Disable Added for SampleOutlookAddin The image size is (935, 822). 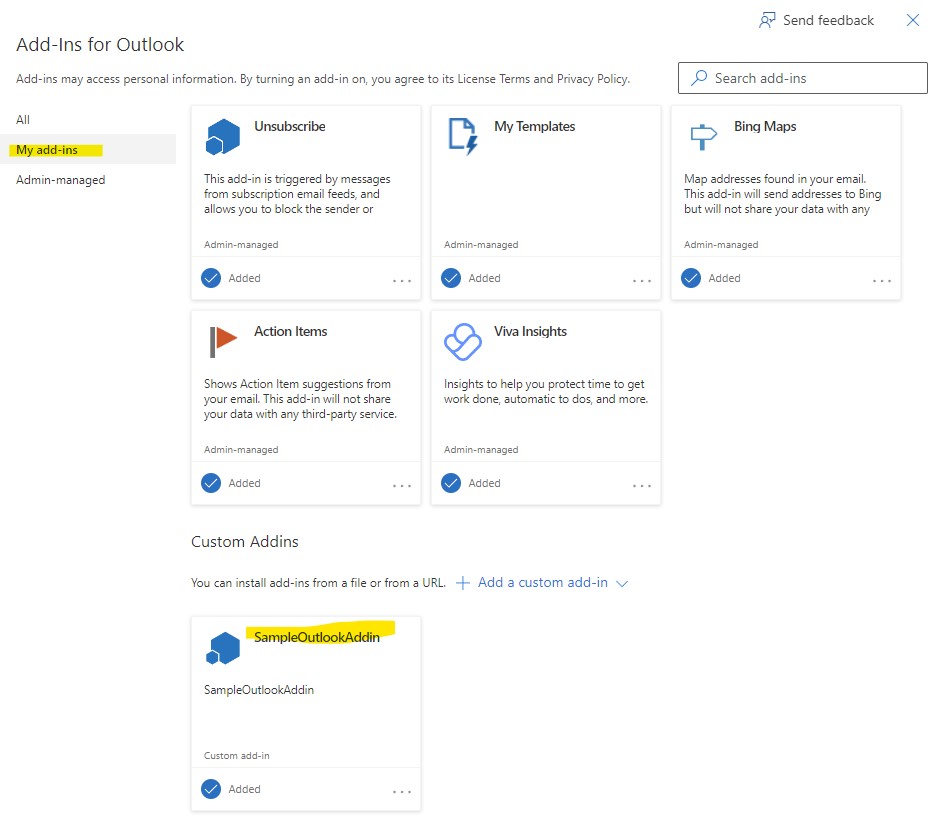coord(211,789)
